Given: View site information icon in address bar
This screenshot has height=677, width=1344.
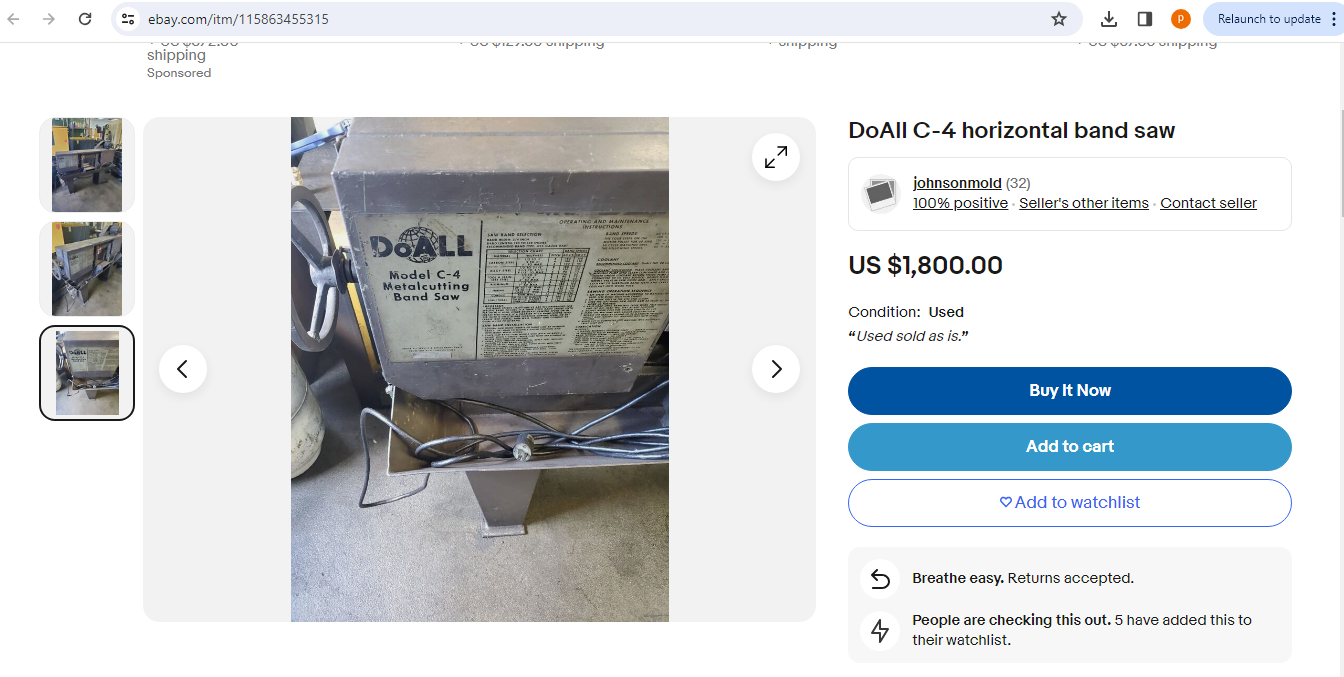Looking at the screenshot, I should (x=128, y=19).
